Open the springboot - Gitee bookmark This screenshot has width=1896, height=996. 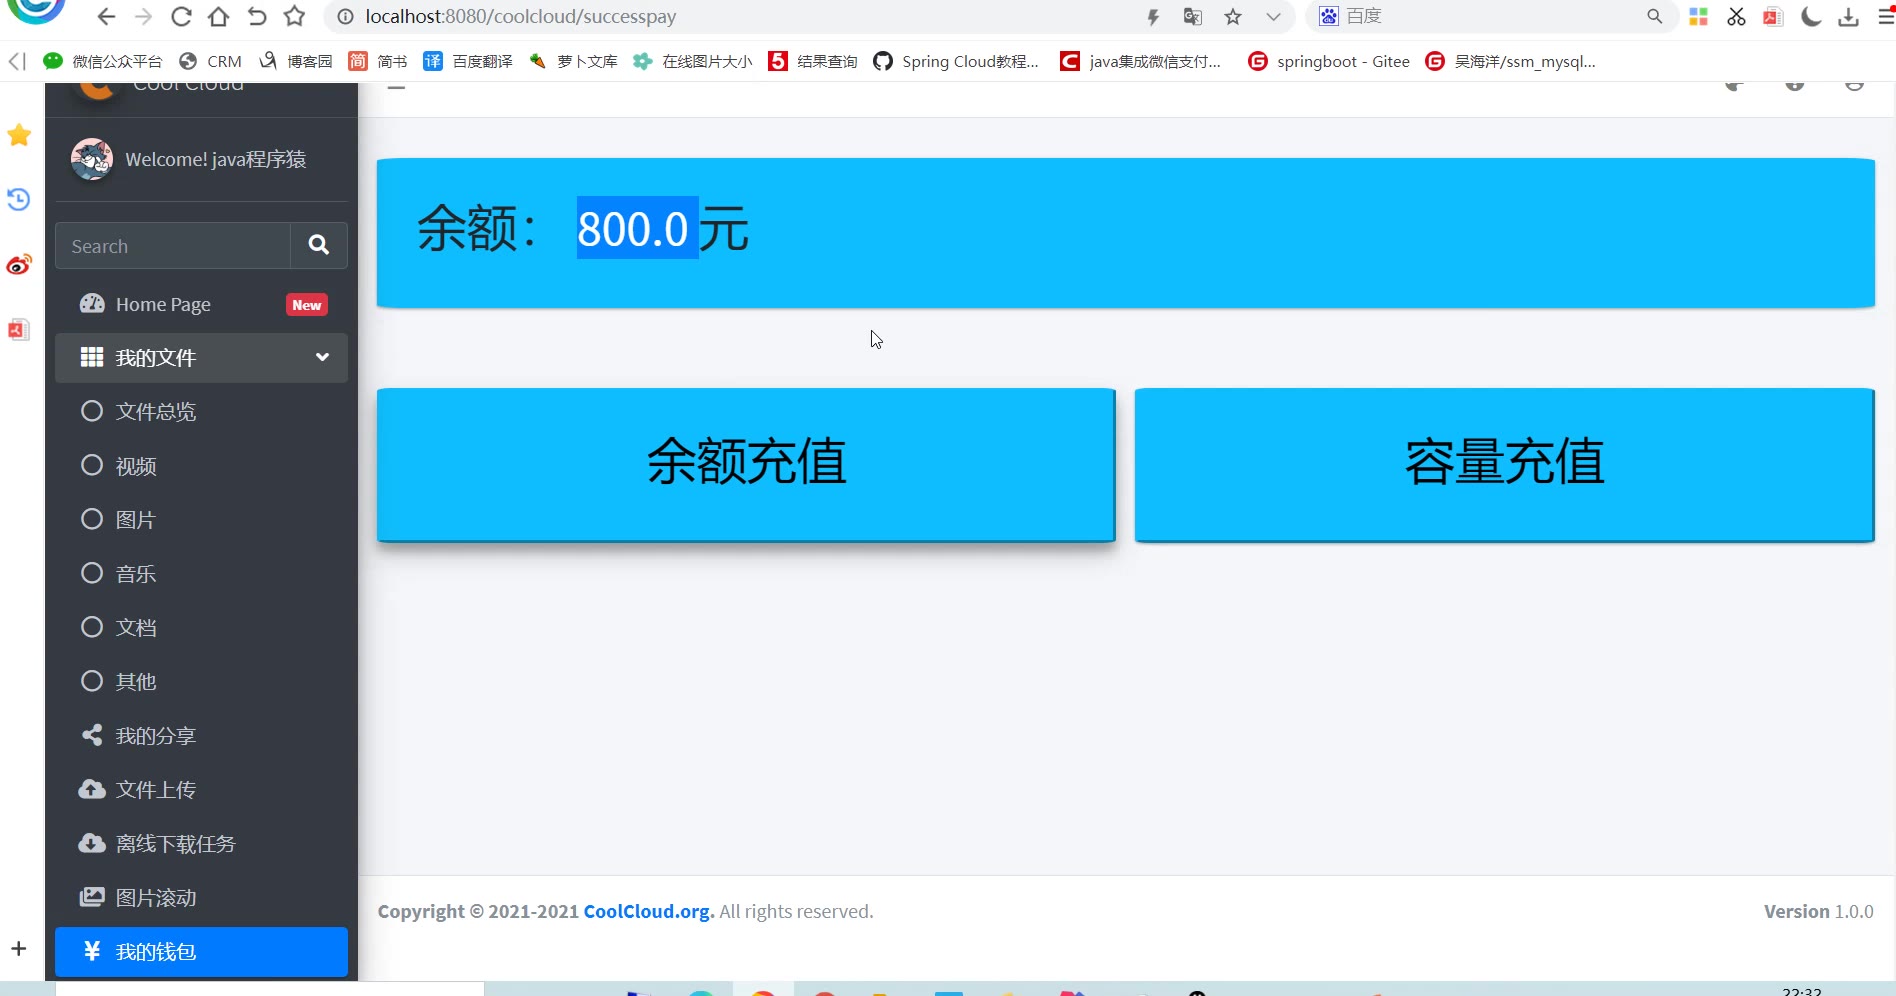click(x=1329, y=61)
